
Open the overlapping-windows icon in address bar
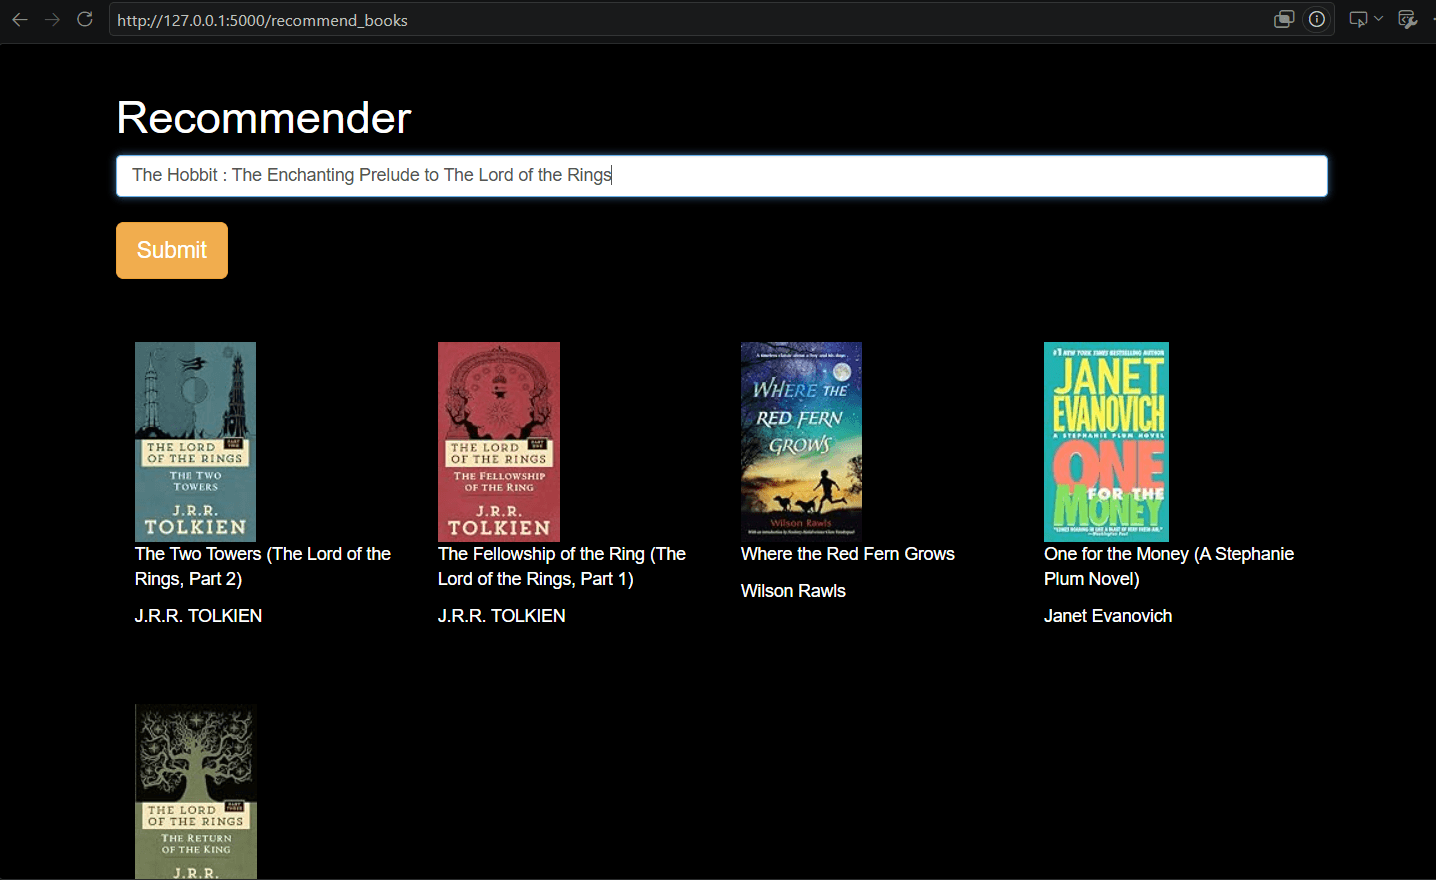[1284, 19]
